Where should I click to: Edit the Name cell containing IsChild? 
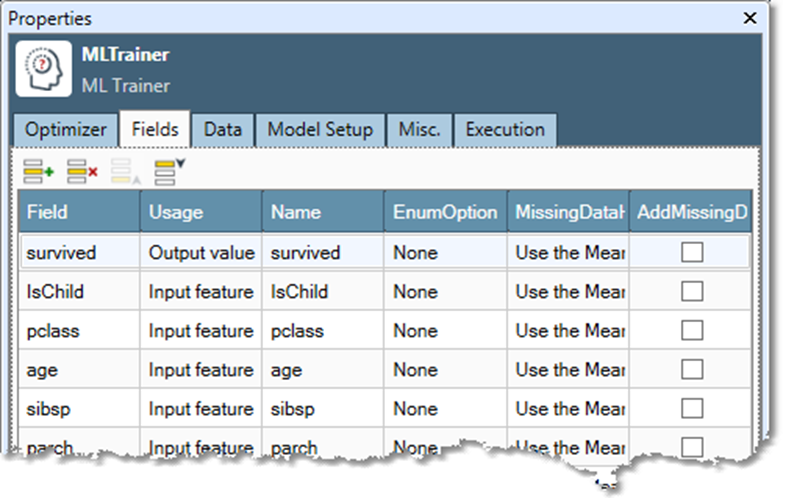[323, 292]
